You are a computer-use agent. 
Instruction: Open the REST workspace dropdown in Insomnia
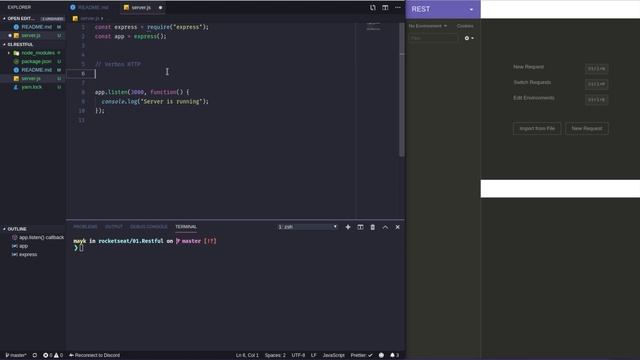(443, 9)
